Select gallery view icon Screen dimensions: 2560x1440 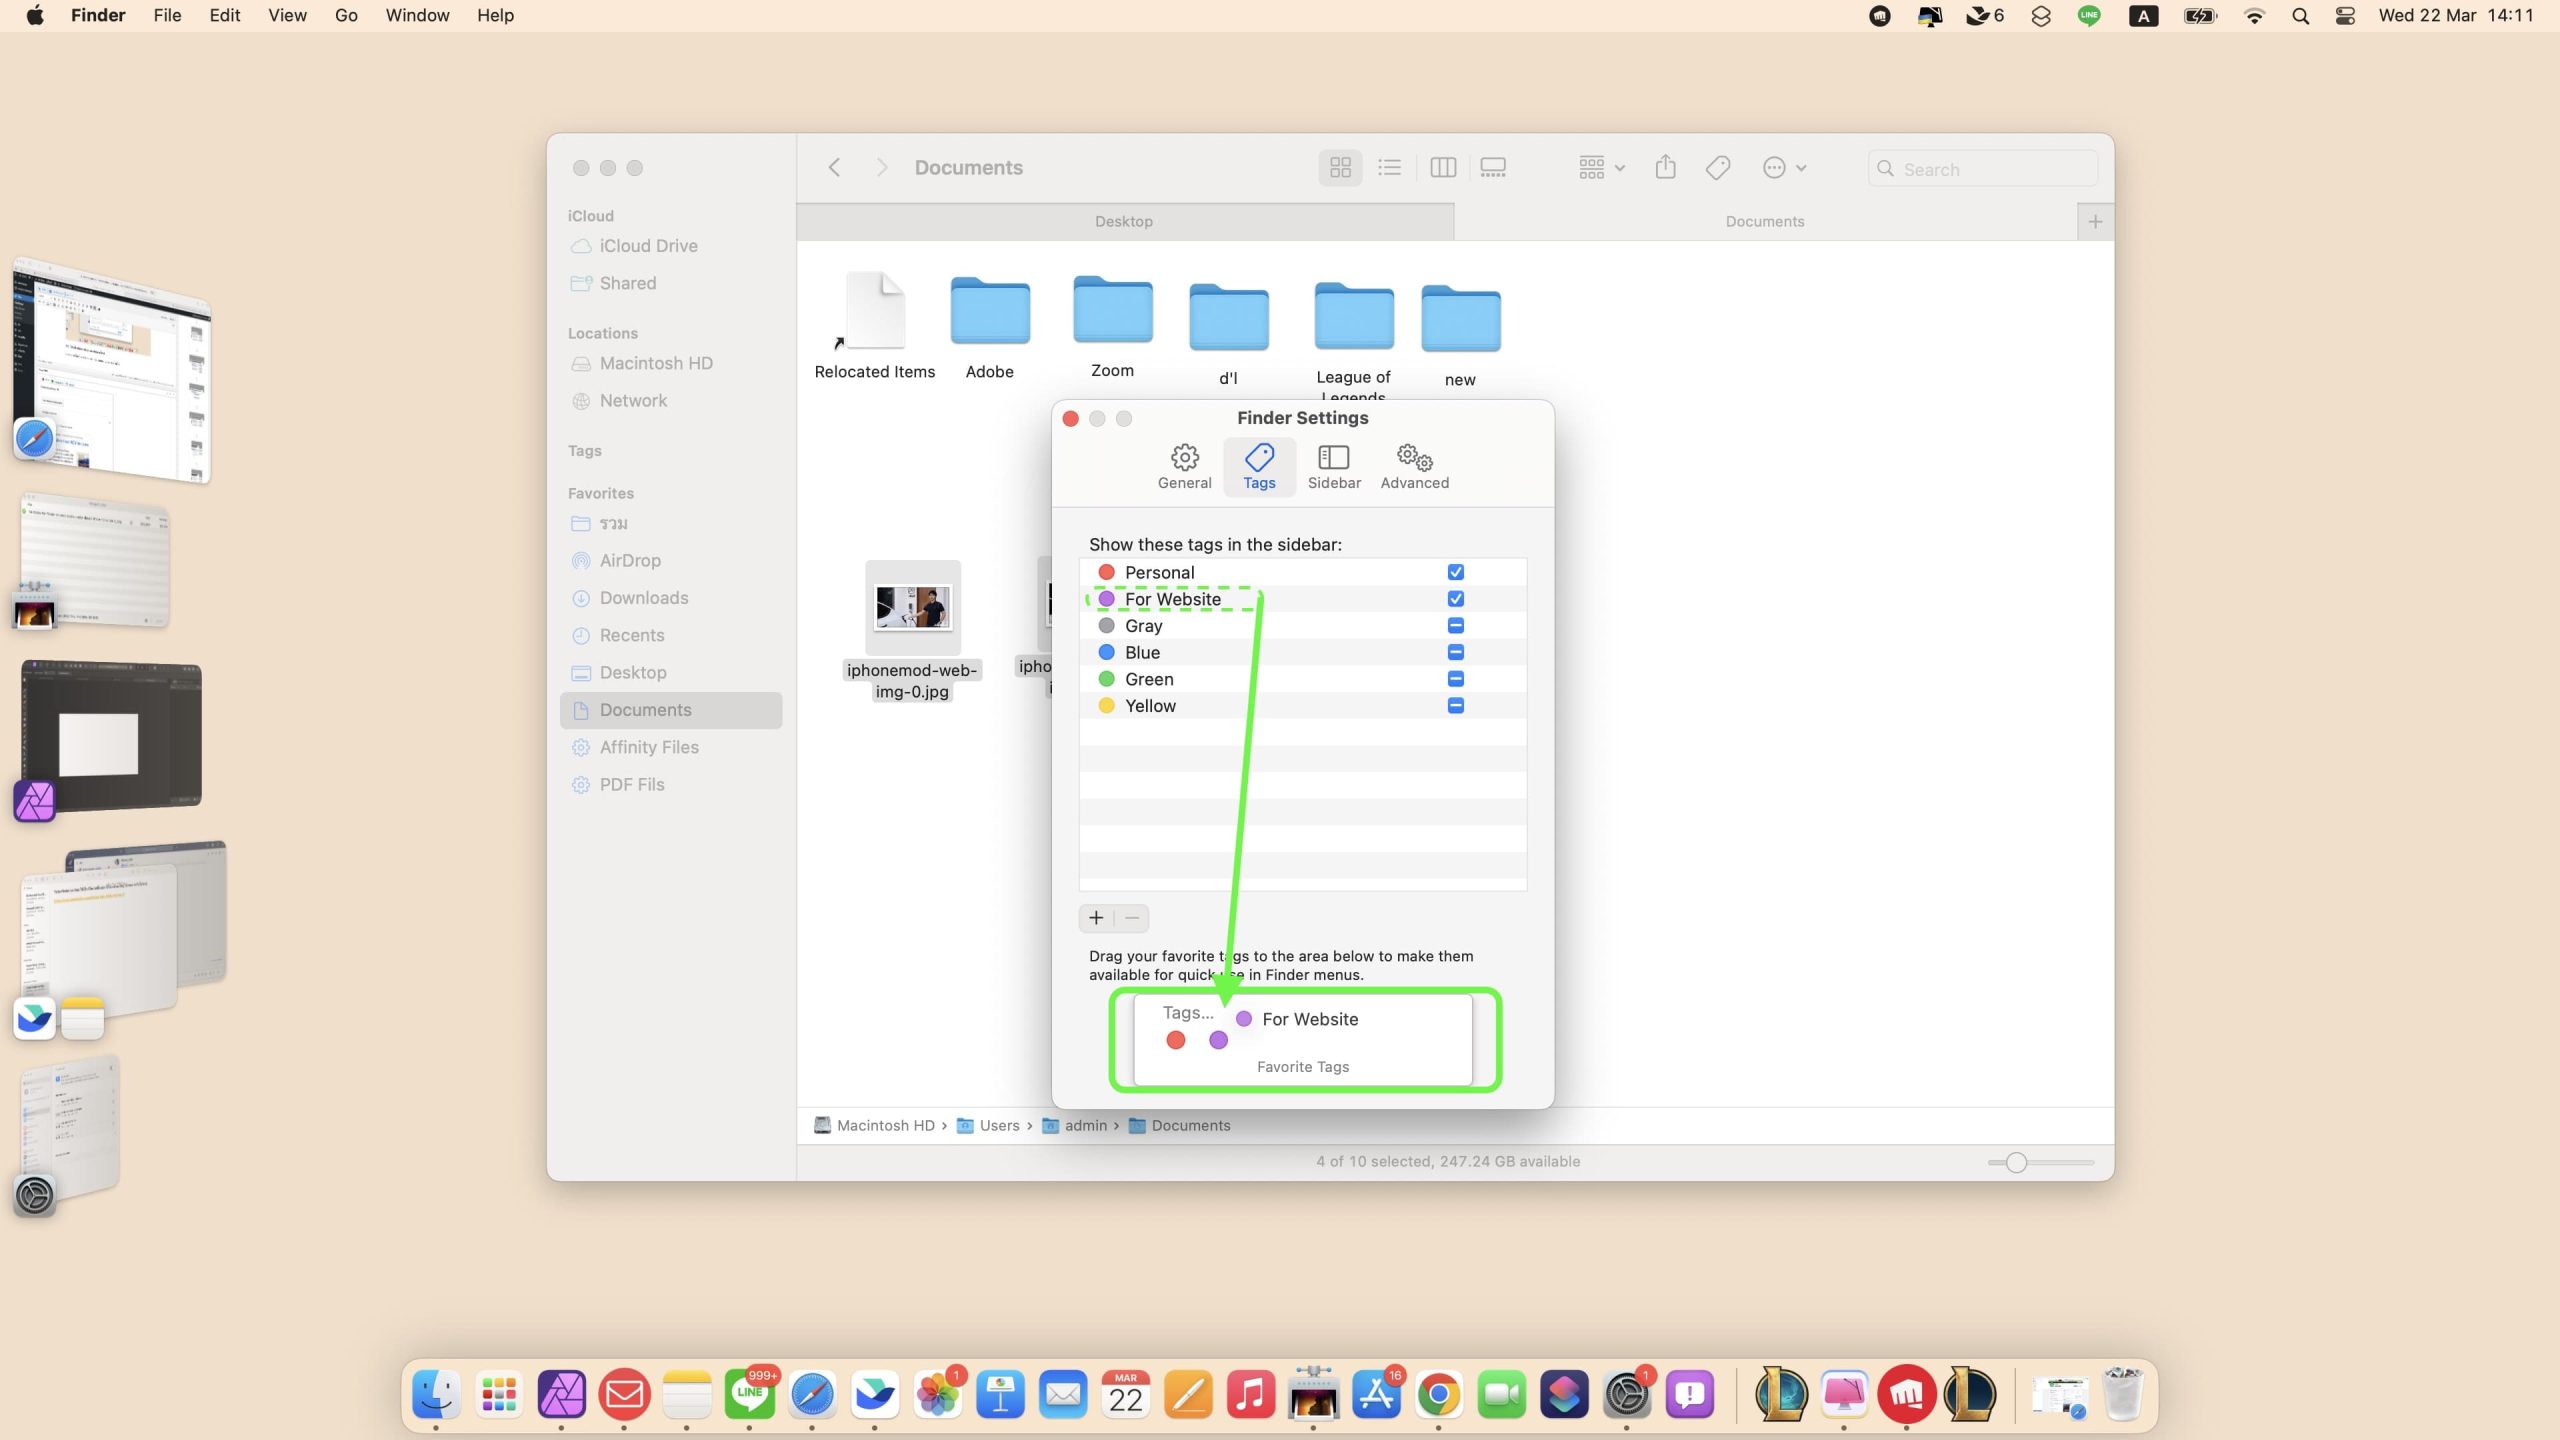(1493, 168)
